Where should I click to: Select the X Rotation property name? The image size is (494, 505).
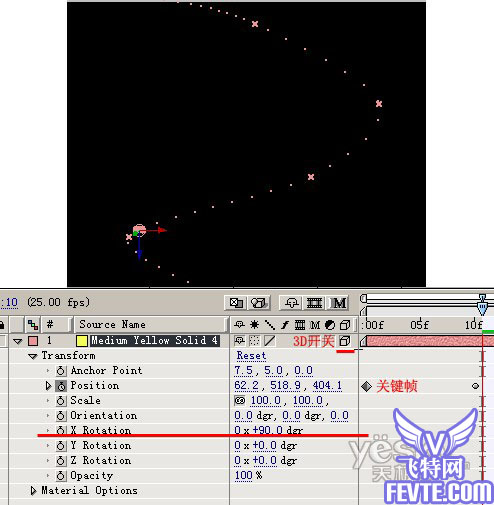[101, 430]
